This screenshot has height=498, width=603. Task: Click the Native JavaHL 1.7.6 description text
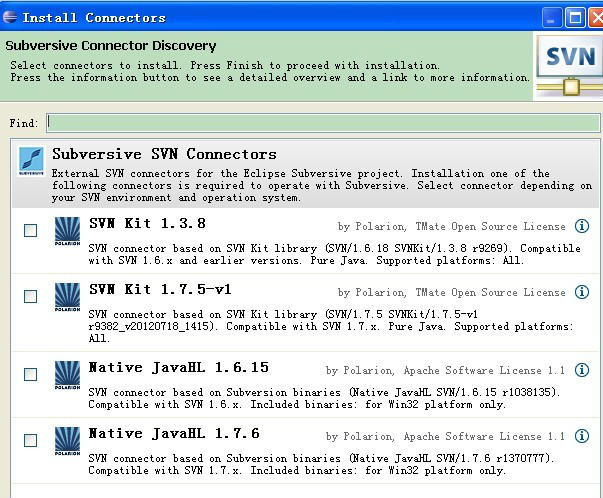[321, 464]
